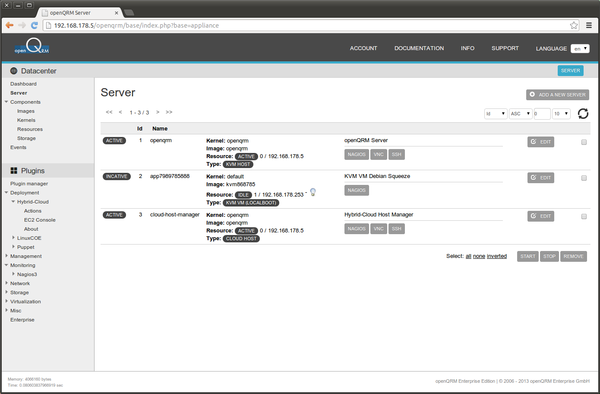
Task: Expand the Virtualization tree node
Action: point(6,301)
